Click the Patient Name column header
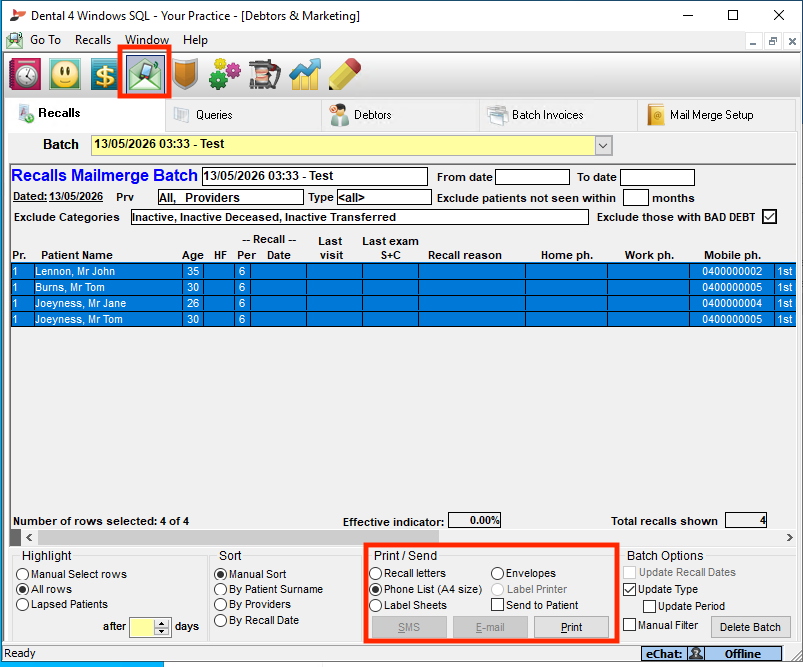Viewport: 803px width, 667px height. click(77, 255)
